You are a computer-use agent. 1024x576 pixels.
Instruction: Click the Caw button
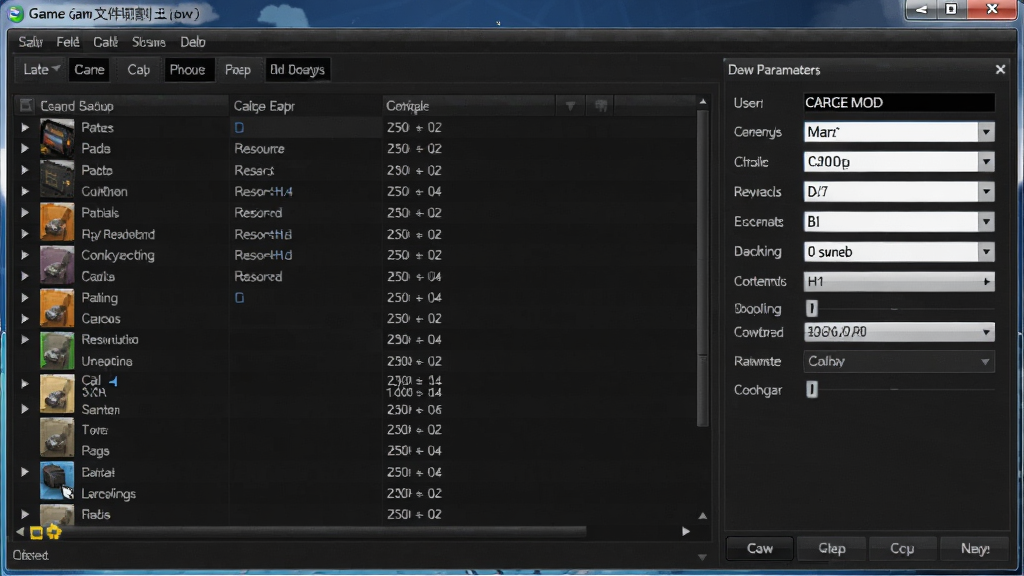pos(760,549)
